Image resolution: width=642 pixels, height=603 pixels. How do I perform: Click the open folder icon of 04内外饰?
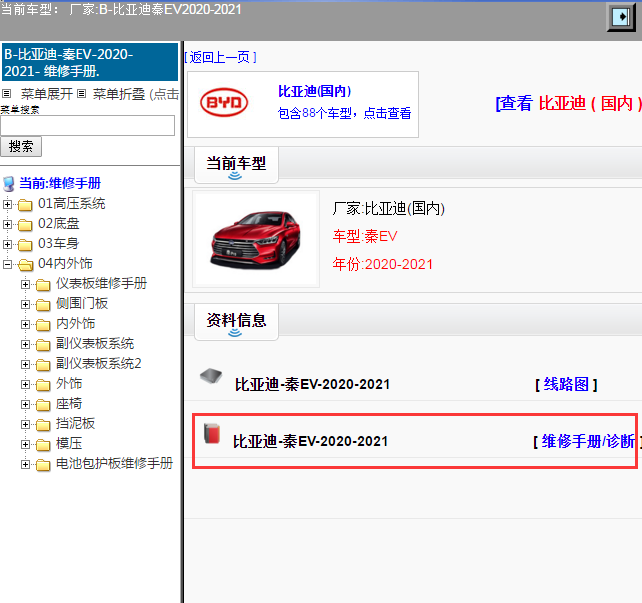25,264
